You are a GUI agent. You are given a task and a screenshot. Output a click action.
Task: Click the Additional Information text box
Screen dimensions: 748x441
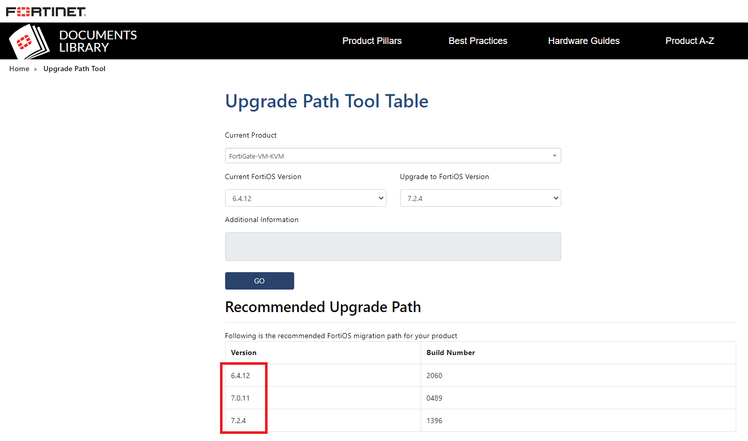(x=393, y=246)
